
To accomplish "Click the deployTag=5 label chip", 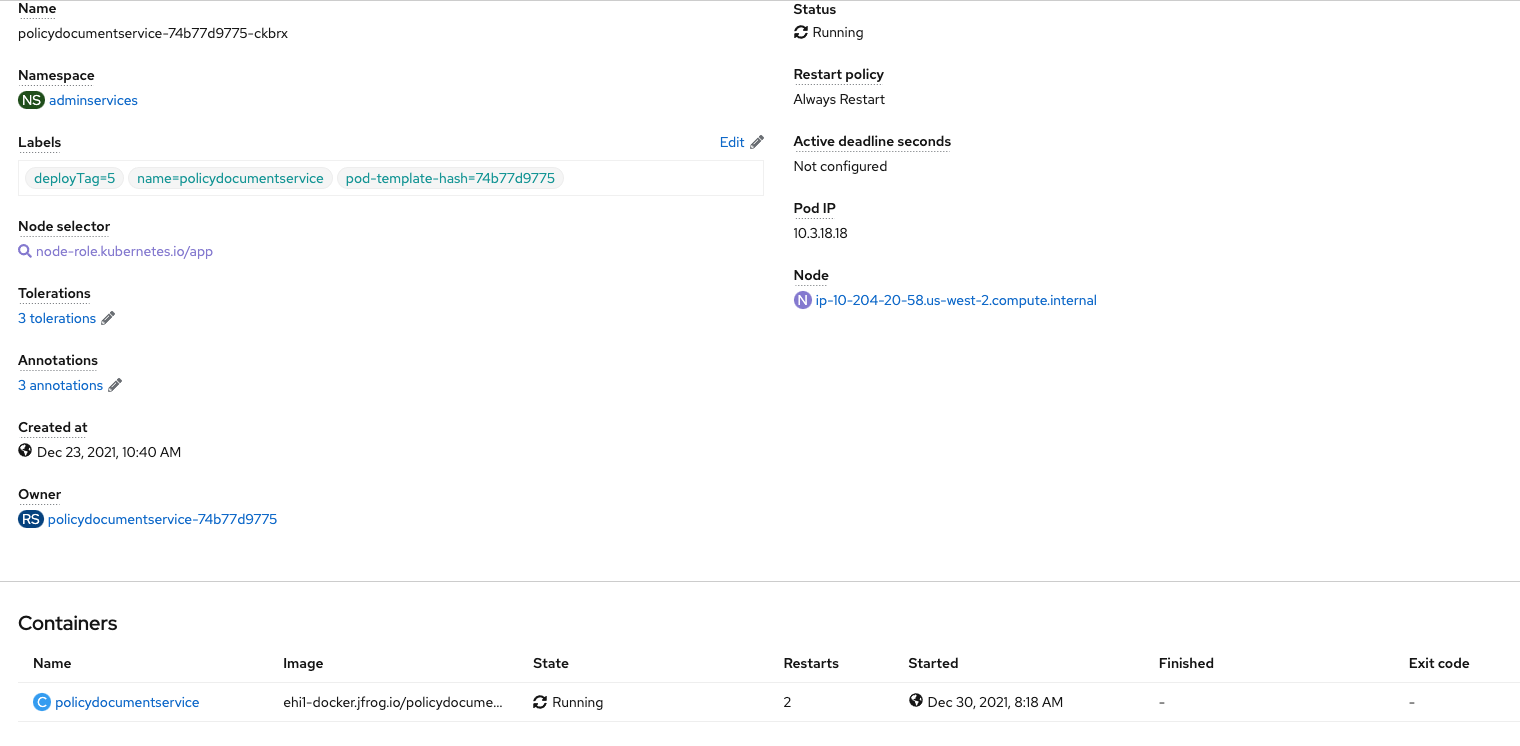I will (x=74, y=178).
